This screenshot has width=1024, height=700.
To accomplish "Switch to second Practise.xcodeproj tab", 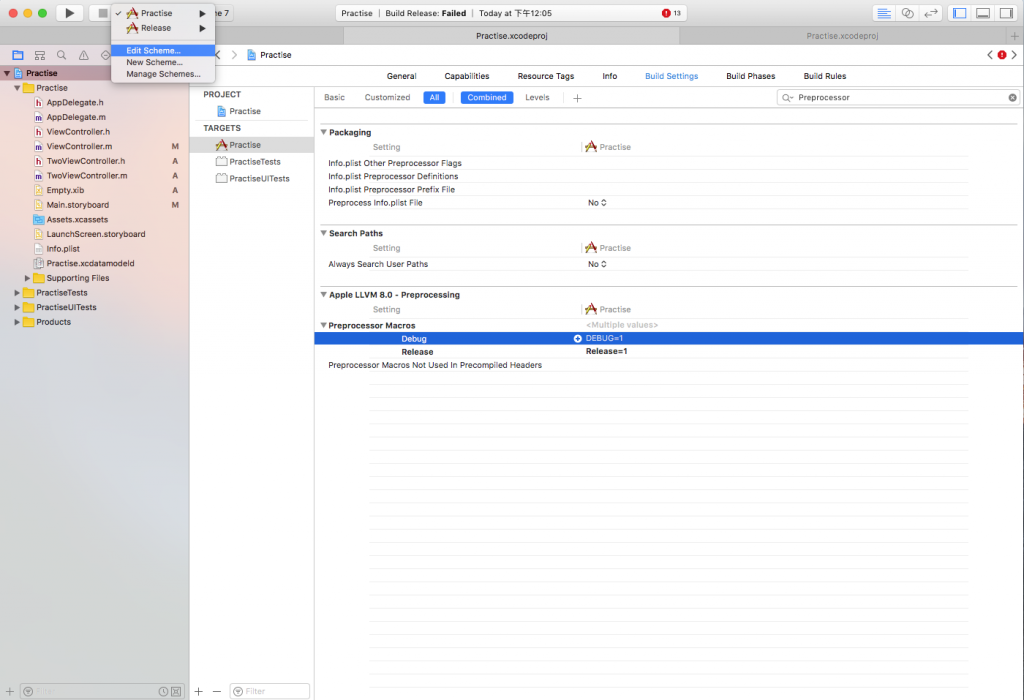I will pyautogui.click(x=842, y=36).
